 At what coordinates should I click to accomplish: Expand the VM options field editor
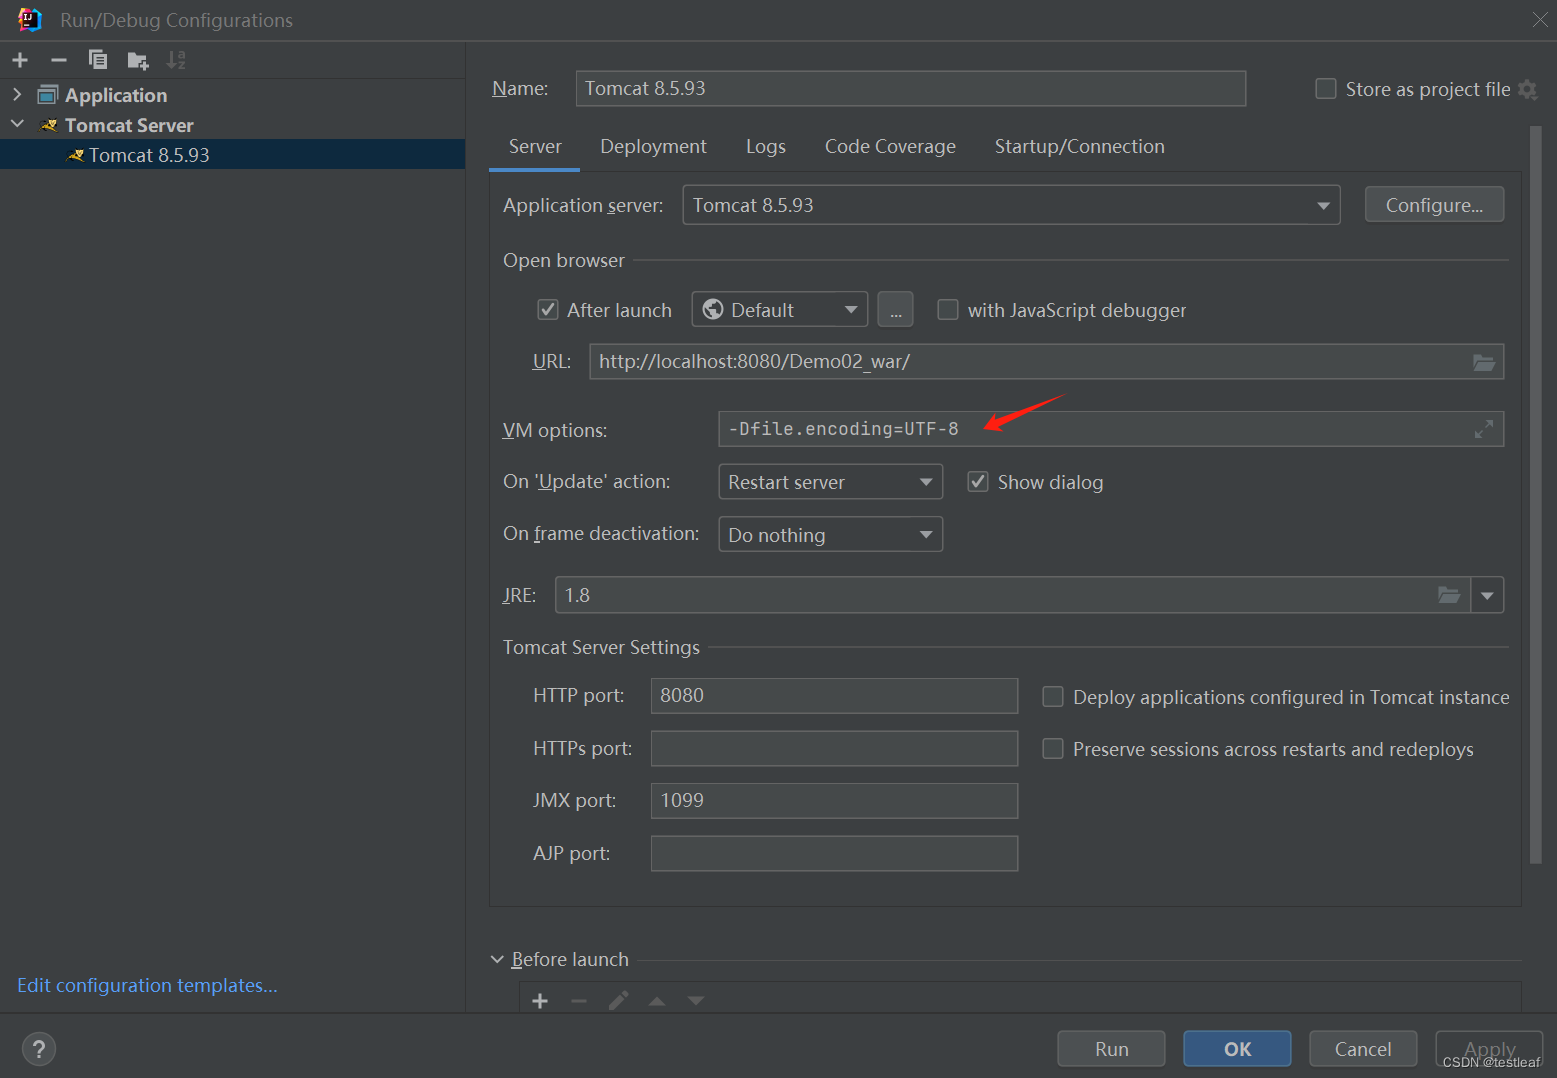point(1484,429)
